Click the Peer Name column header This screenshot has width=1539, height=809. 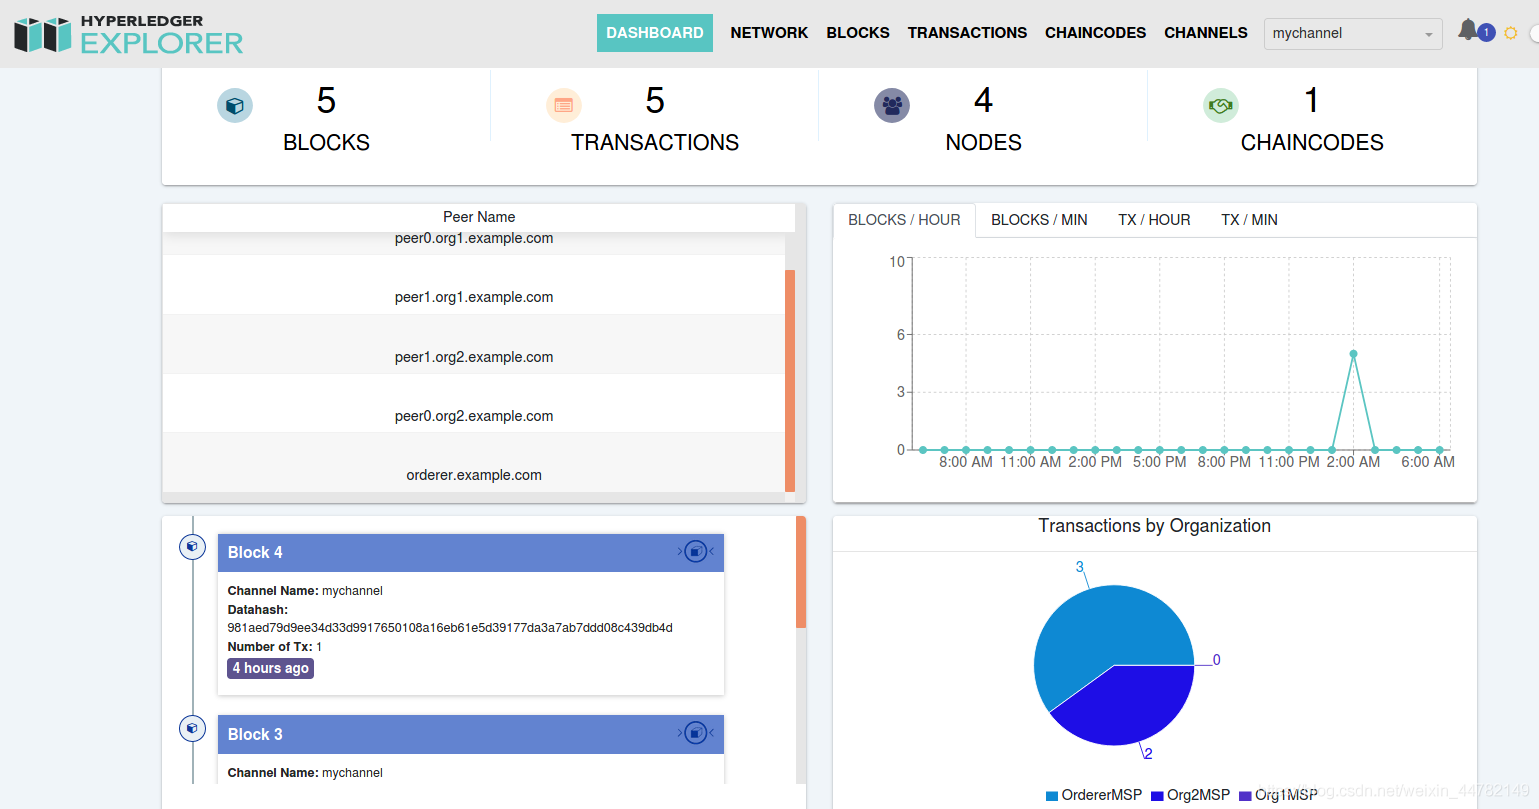[x=479, y=217]
